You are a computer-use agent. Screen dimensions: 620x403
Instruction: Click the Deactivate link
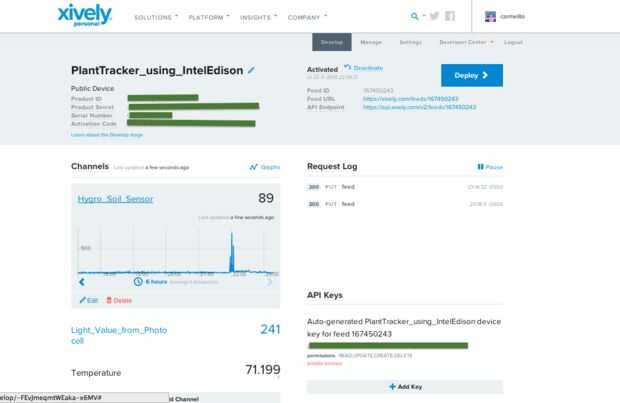(x=364, y=68)
